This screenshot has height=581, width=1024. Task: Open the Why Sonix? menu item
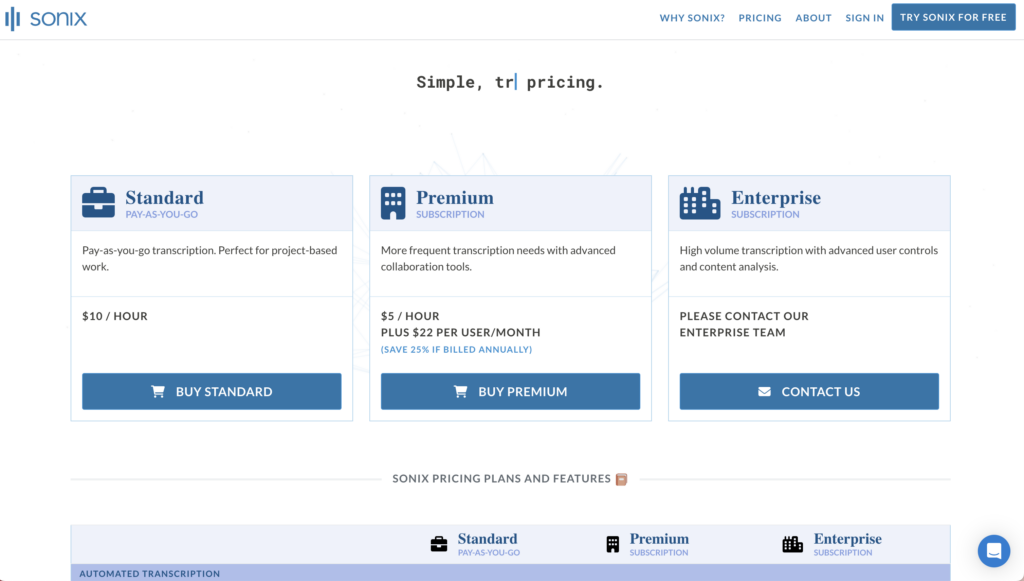pos(692,18)
